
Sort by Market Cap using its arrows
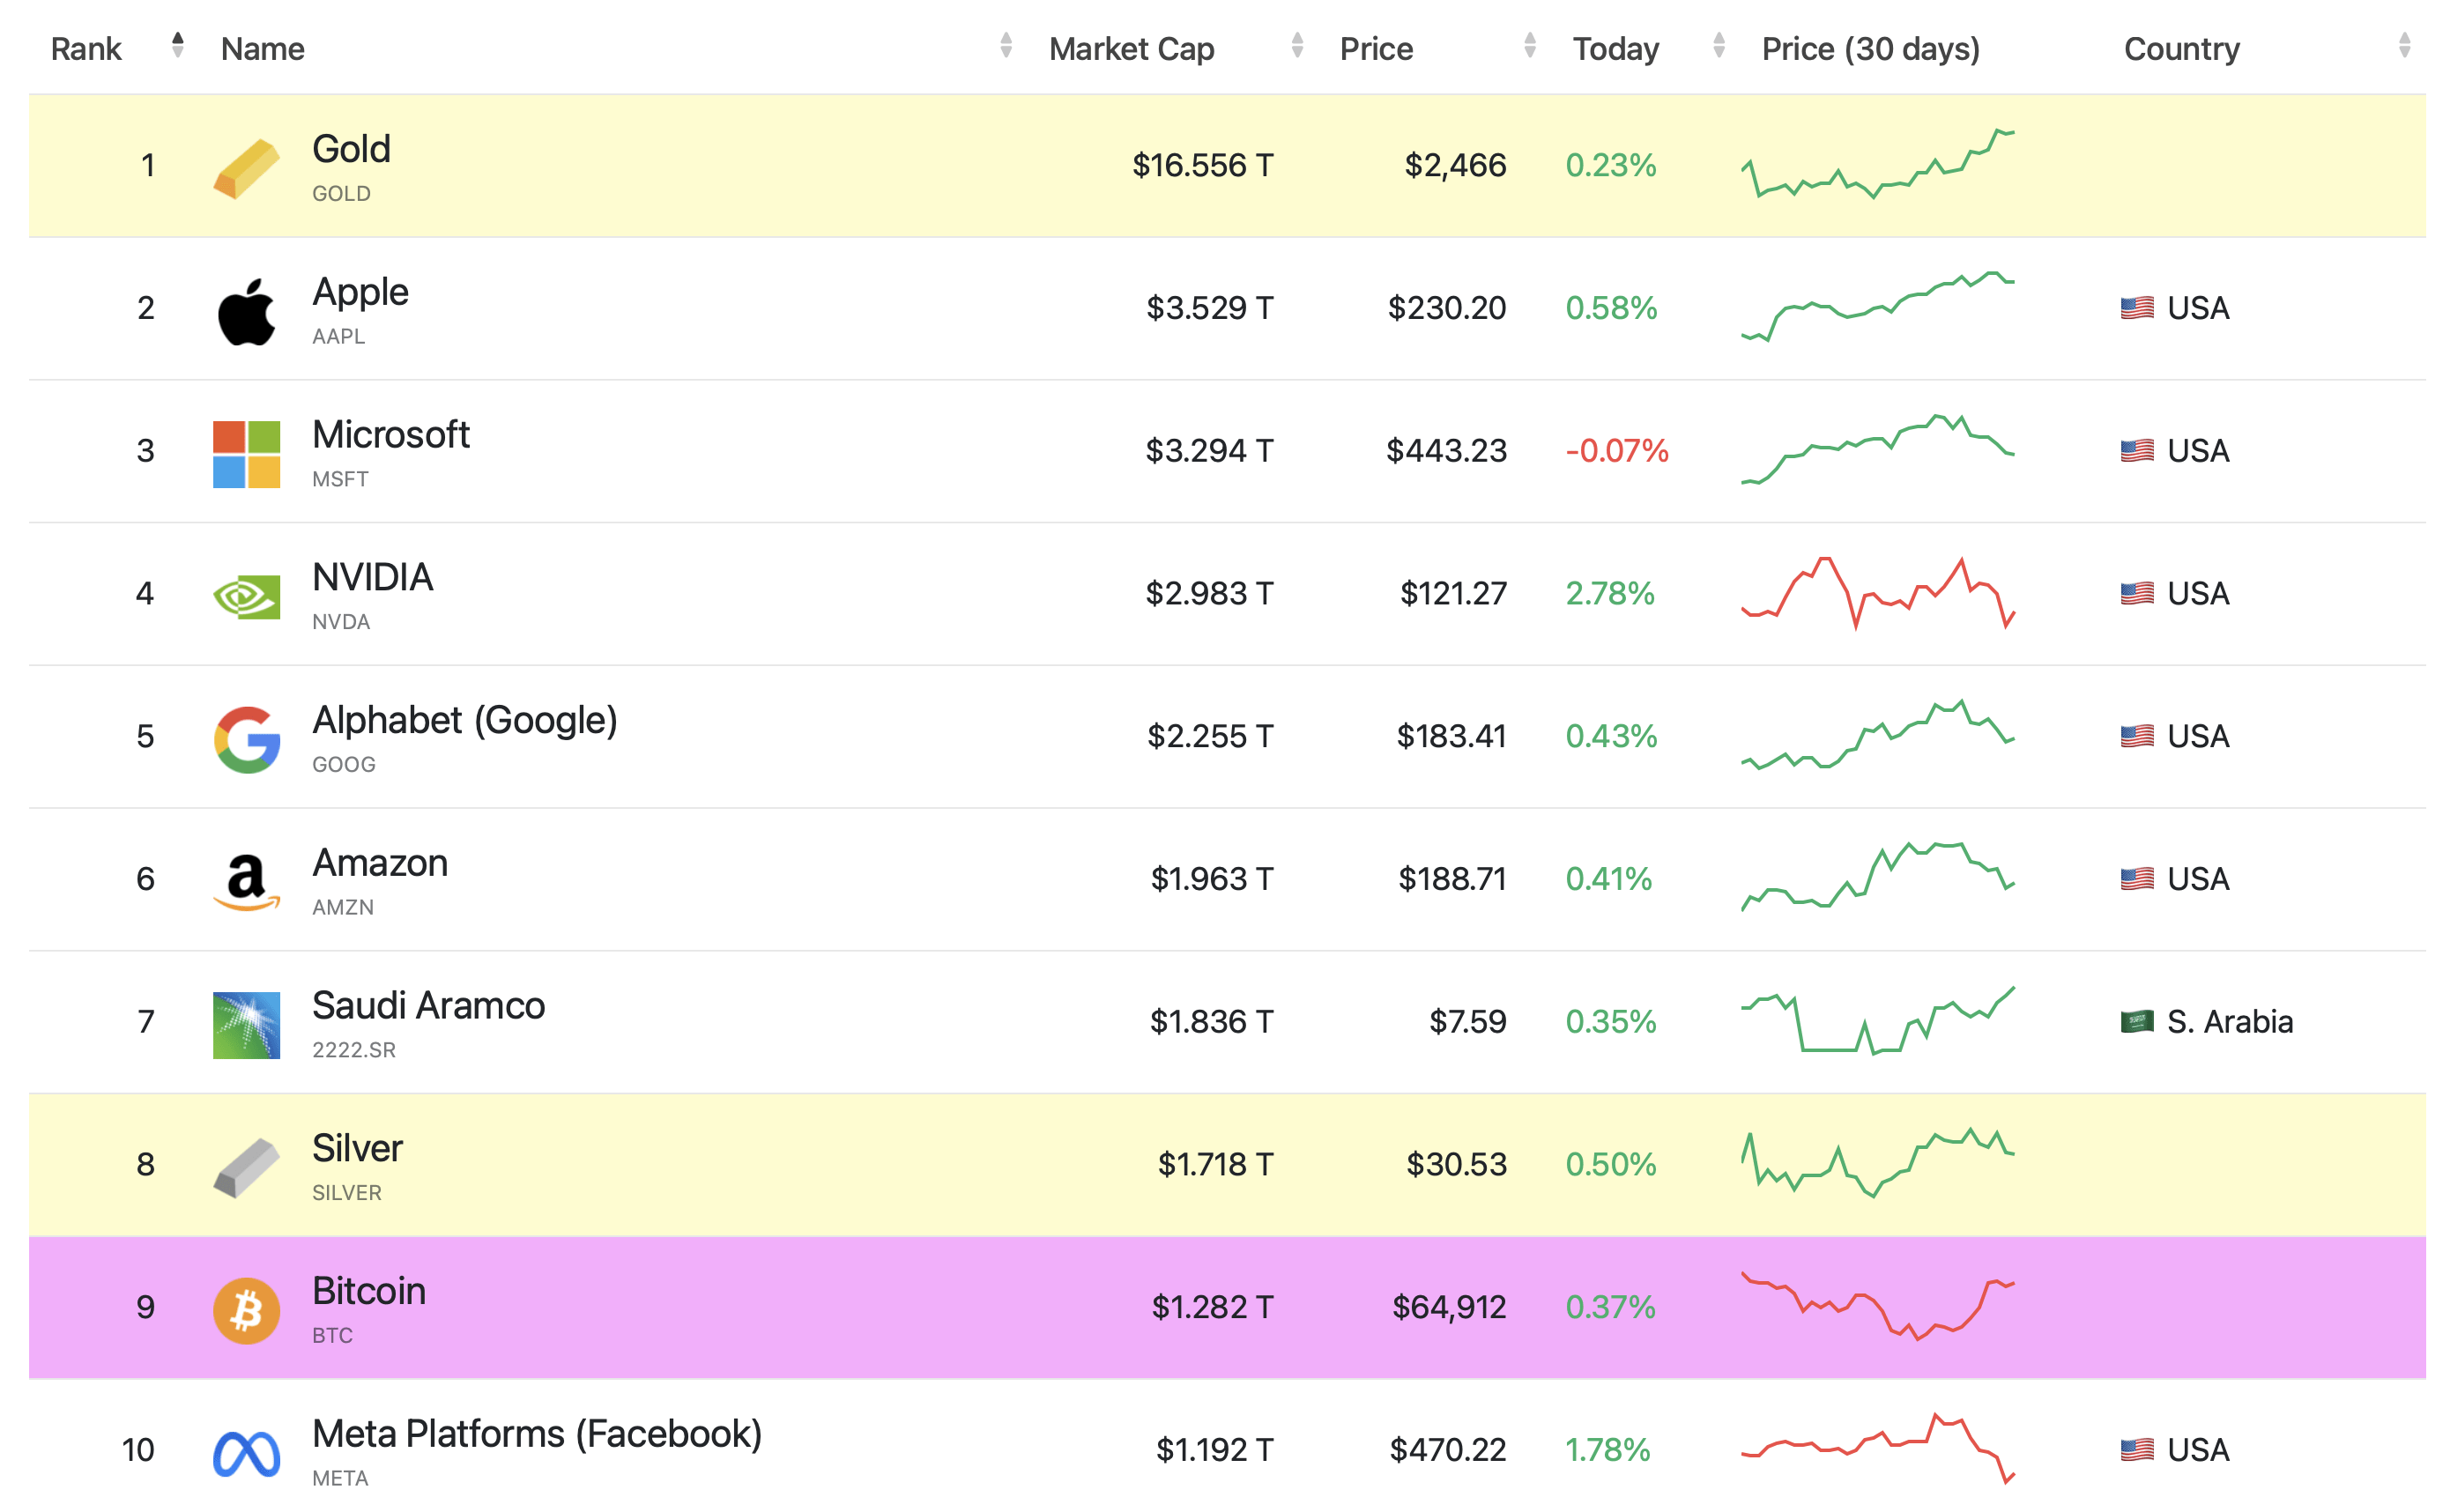pos(1297,45)
